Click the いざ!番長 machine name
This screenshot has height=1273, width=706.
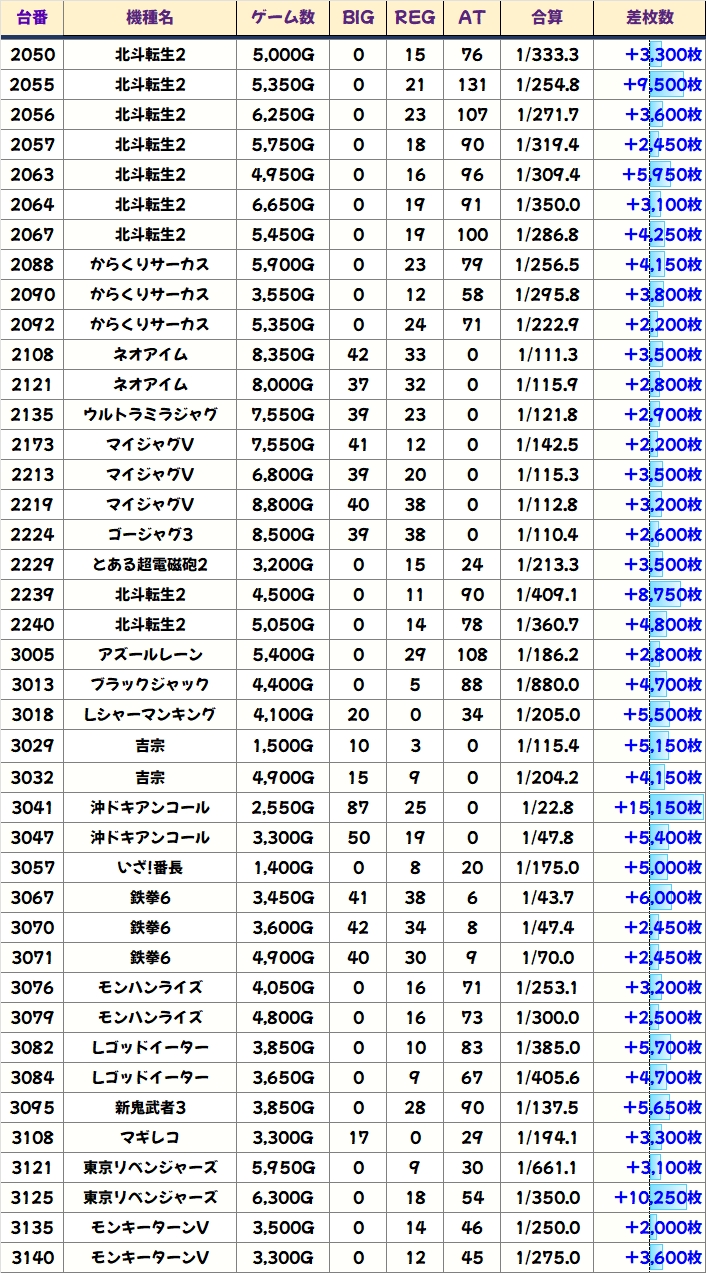pyautogui.click(x=150, y=867)
